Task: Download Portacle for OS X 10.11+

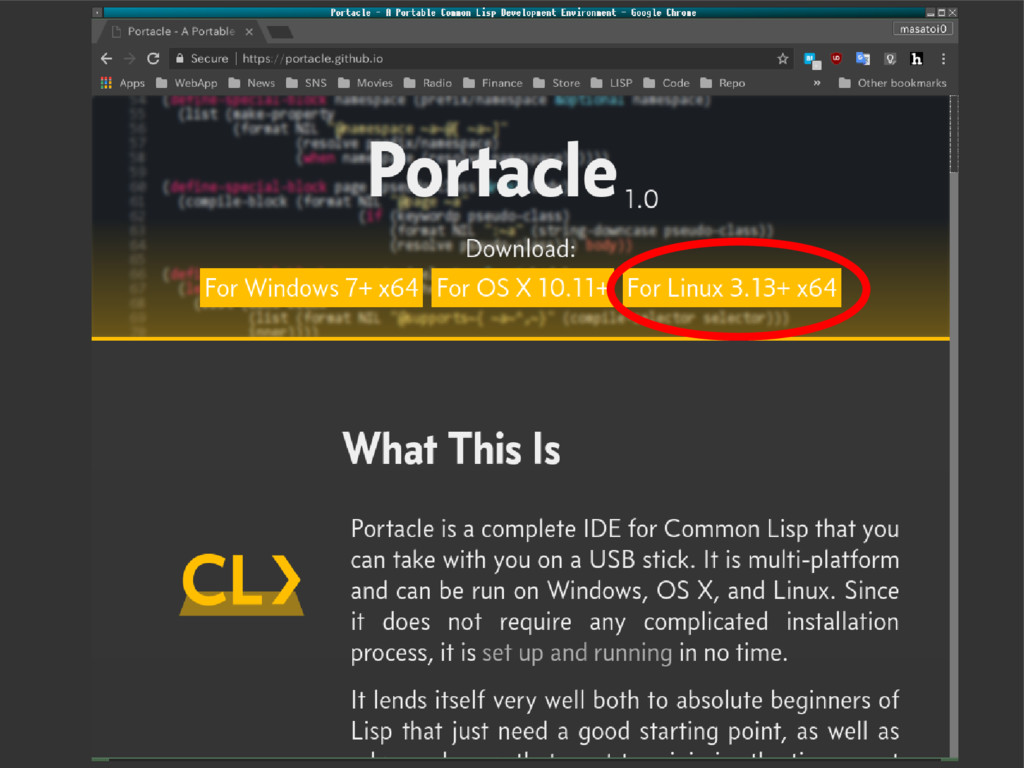Action: 522,287
